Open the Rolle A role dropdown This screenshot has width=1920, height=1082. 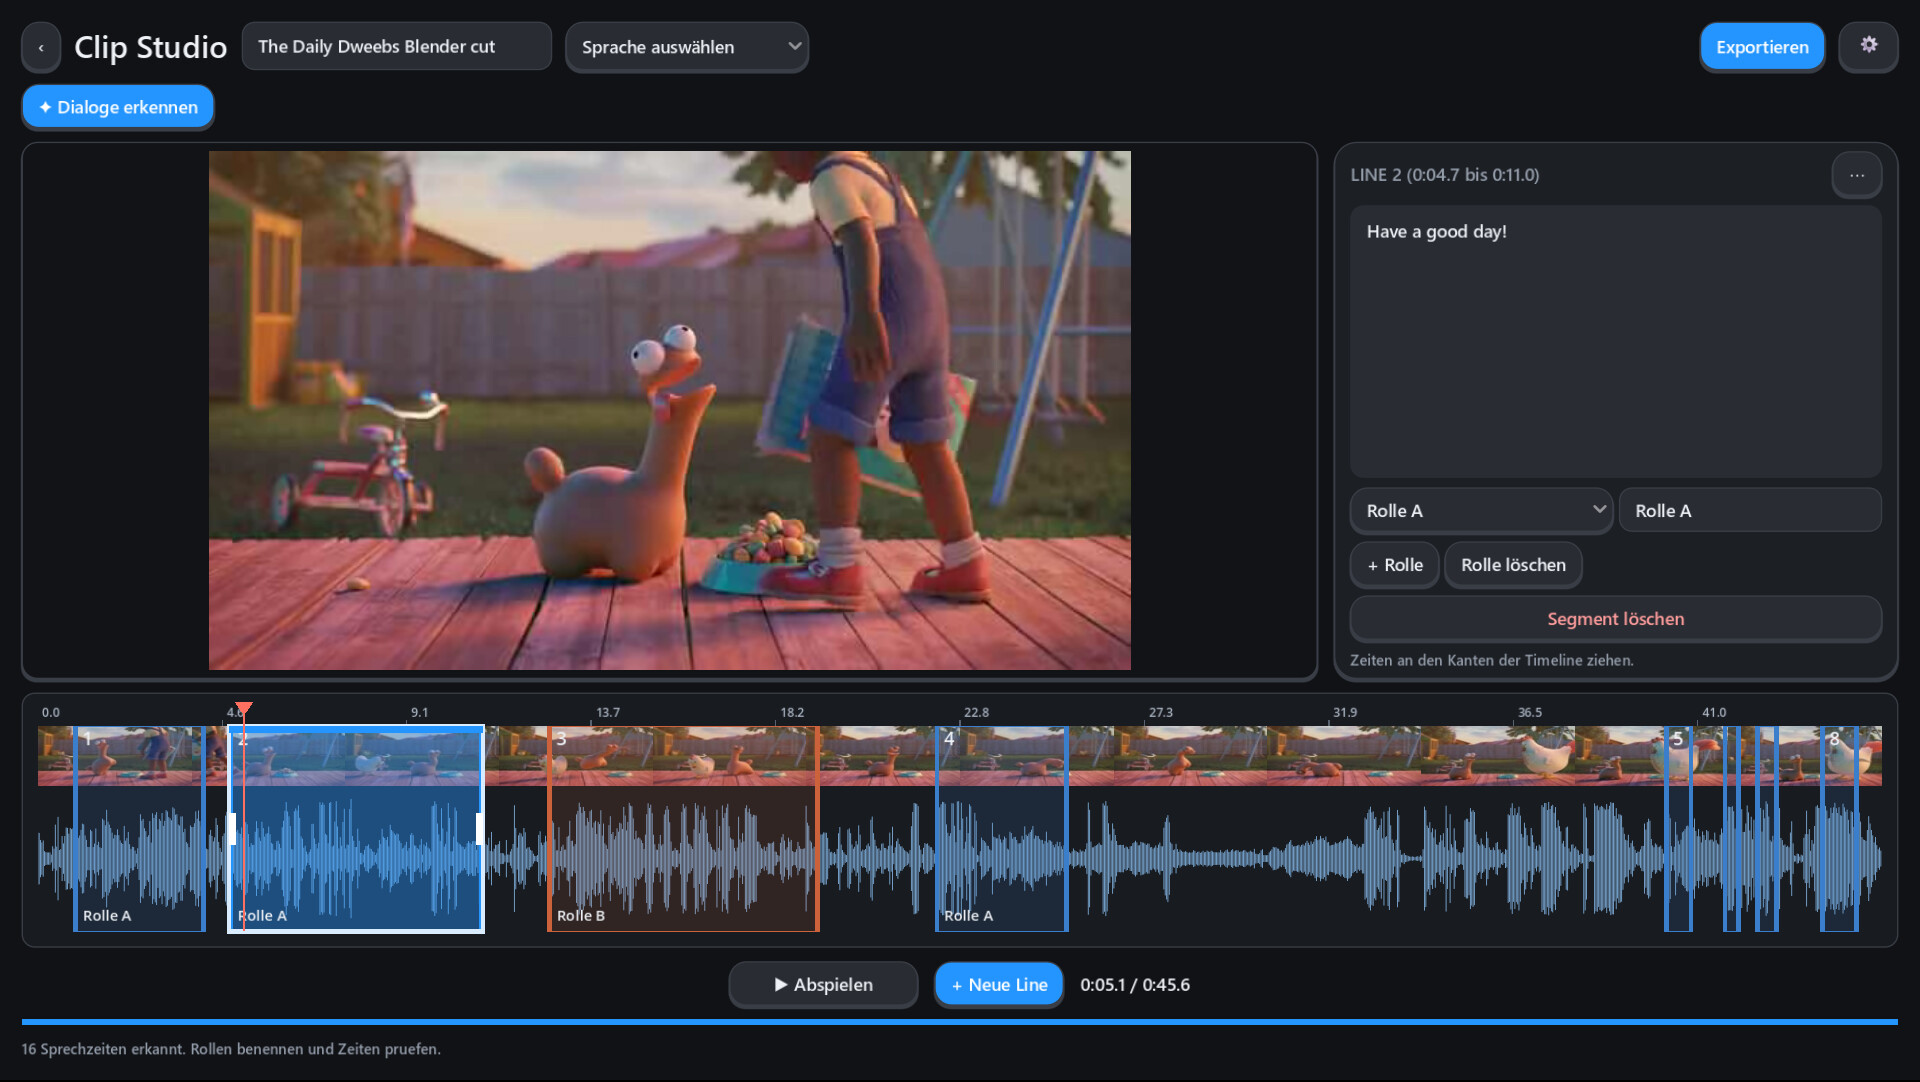point(1480,511)
